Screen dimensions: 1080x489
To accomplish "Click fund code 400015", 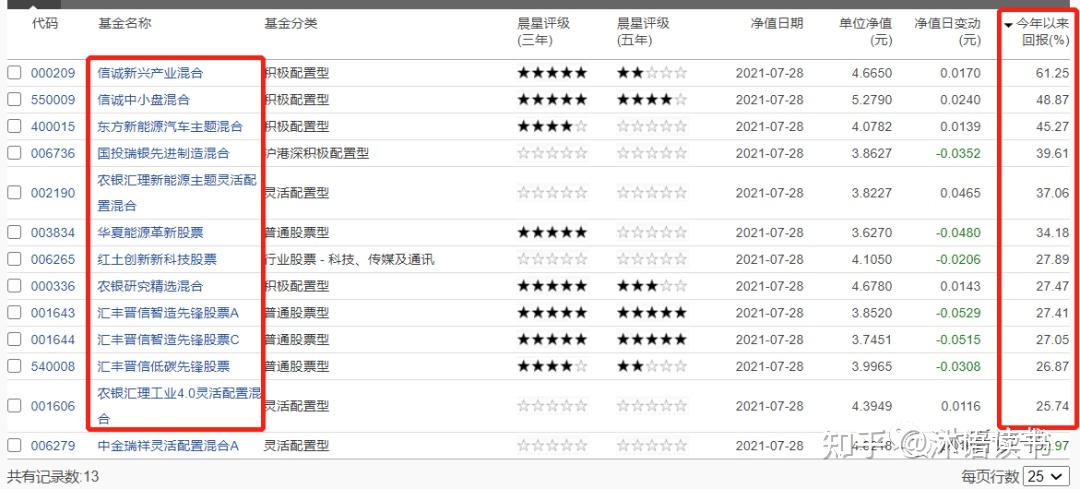I will [x=53, y=127].
